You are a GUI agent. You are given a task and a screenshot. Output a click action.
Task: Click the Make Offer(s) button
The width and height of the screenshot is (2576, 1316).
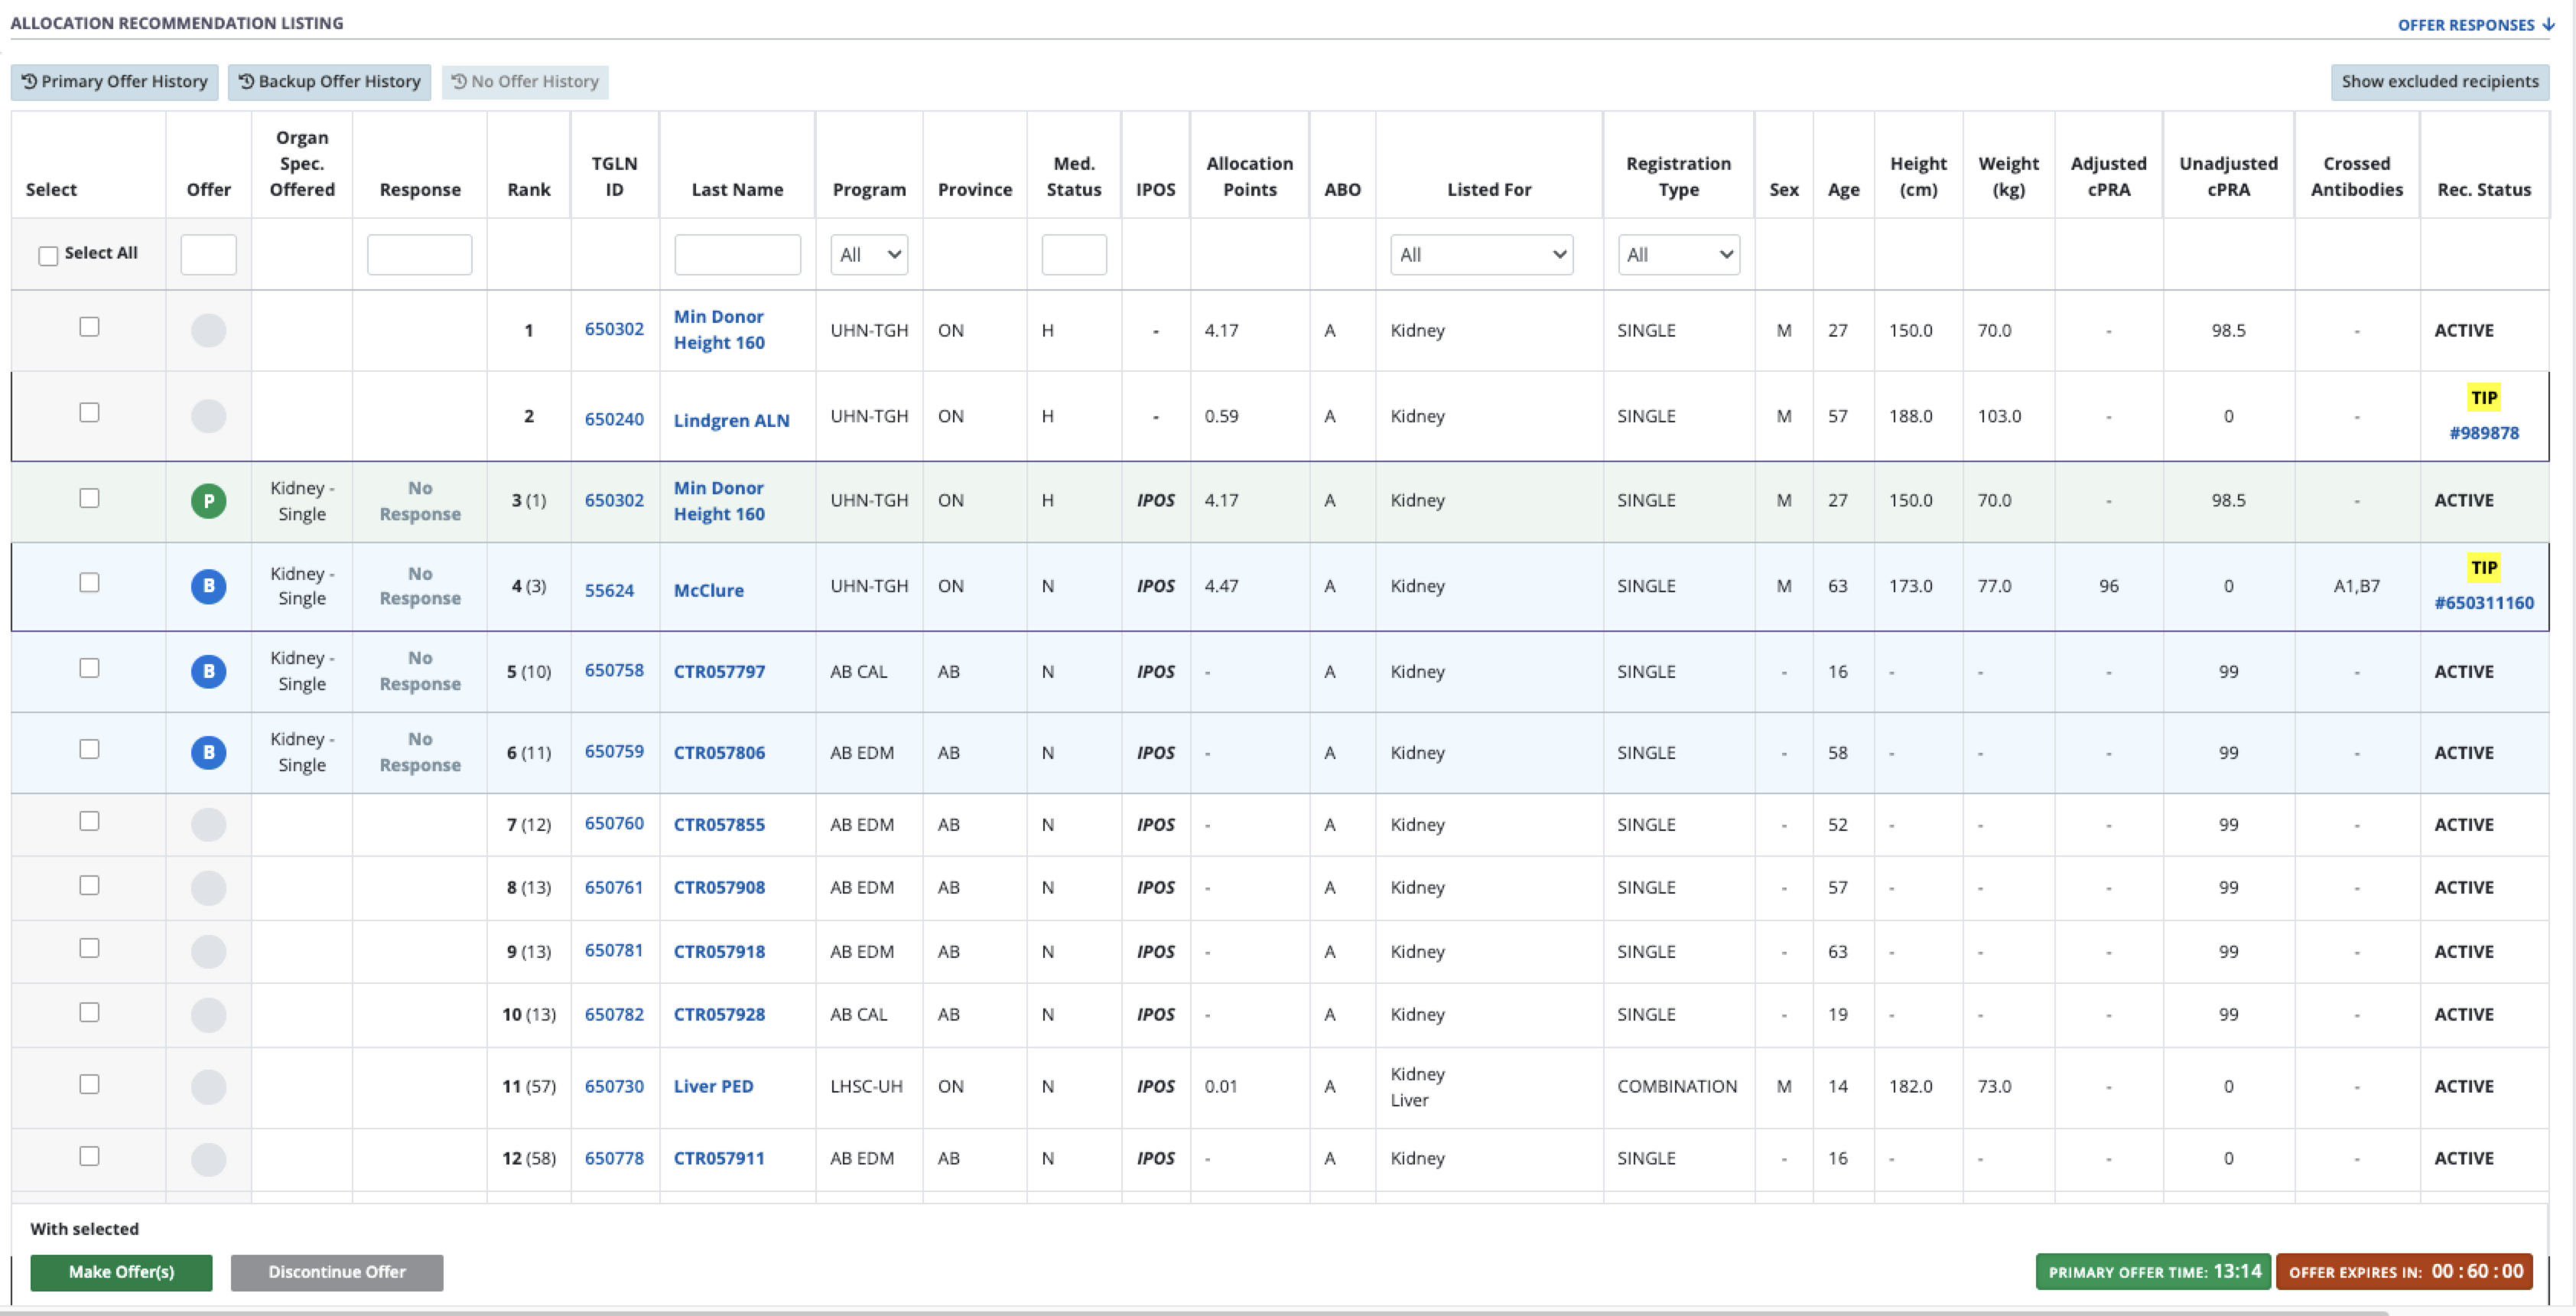point(121,1272)
